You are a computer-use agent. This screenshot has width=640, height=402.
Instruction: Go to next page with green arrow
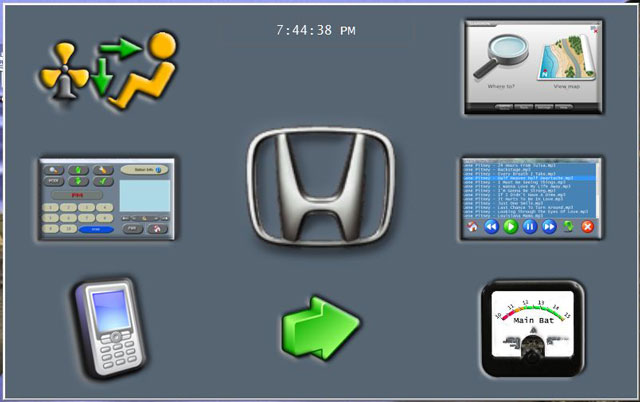point(321,328)
